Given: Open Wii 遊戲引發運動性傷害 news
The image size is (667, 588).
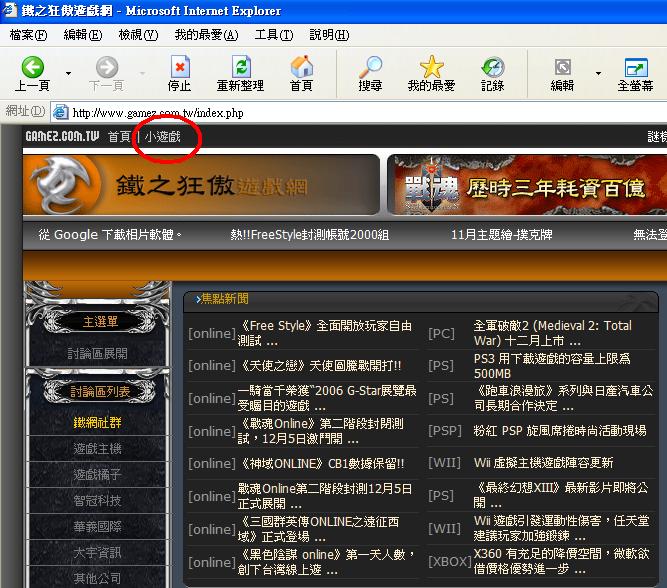Looking at the screenshot, I should 562,528.
